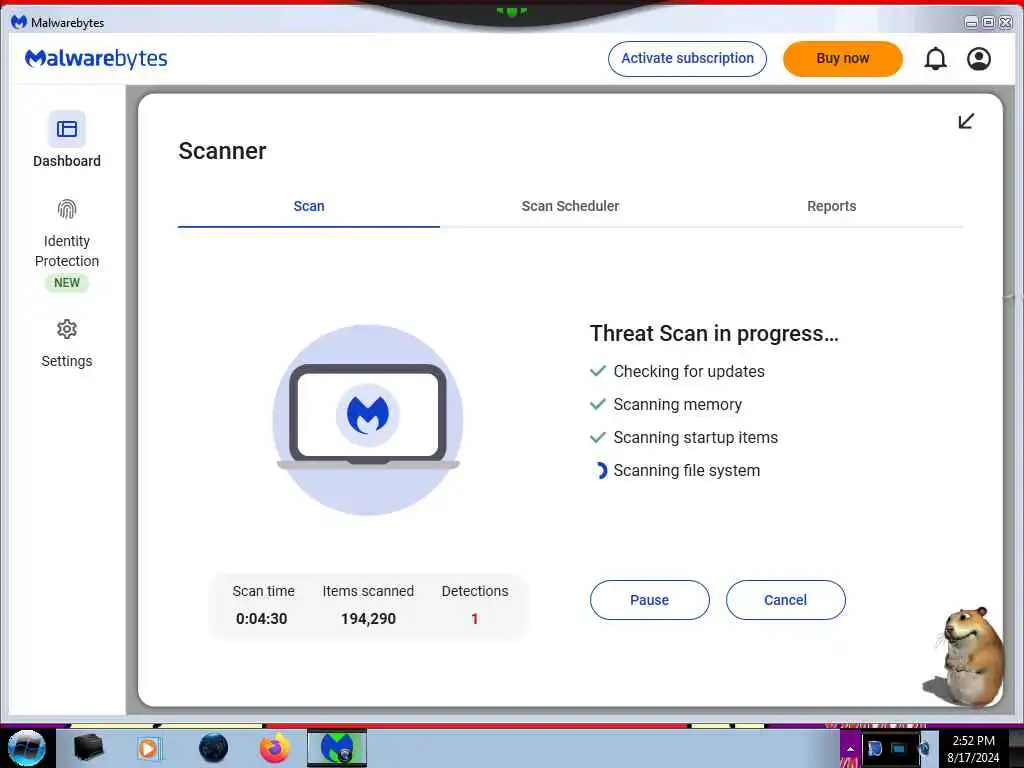
Task: Click the 'Threat Scan in progress…' heading
Action: (714, 334)
